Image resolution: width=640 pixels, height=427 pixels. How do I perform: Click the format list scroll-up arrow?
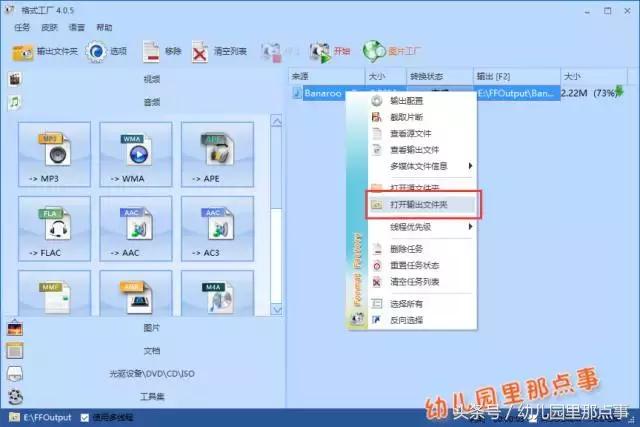pyautogui.click(x=276, y=121)
